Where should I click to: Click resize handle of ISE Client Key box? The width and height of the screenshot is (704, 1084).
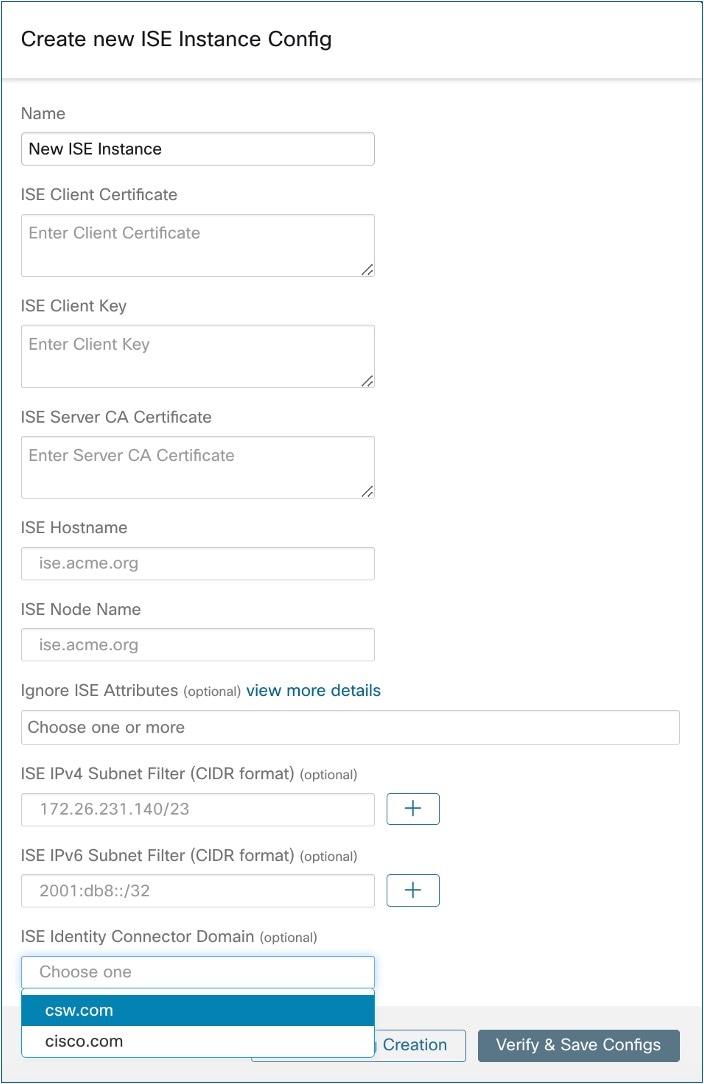367,381
